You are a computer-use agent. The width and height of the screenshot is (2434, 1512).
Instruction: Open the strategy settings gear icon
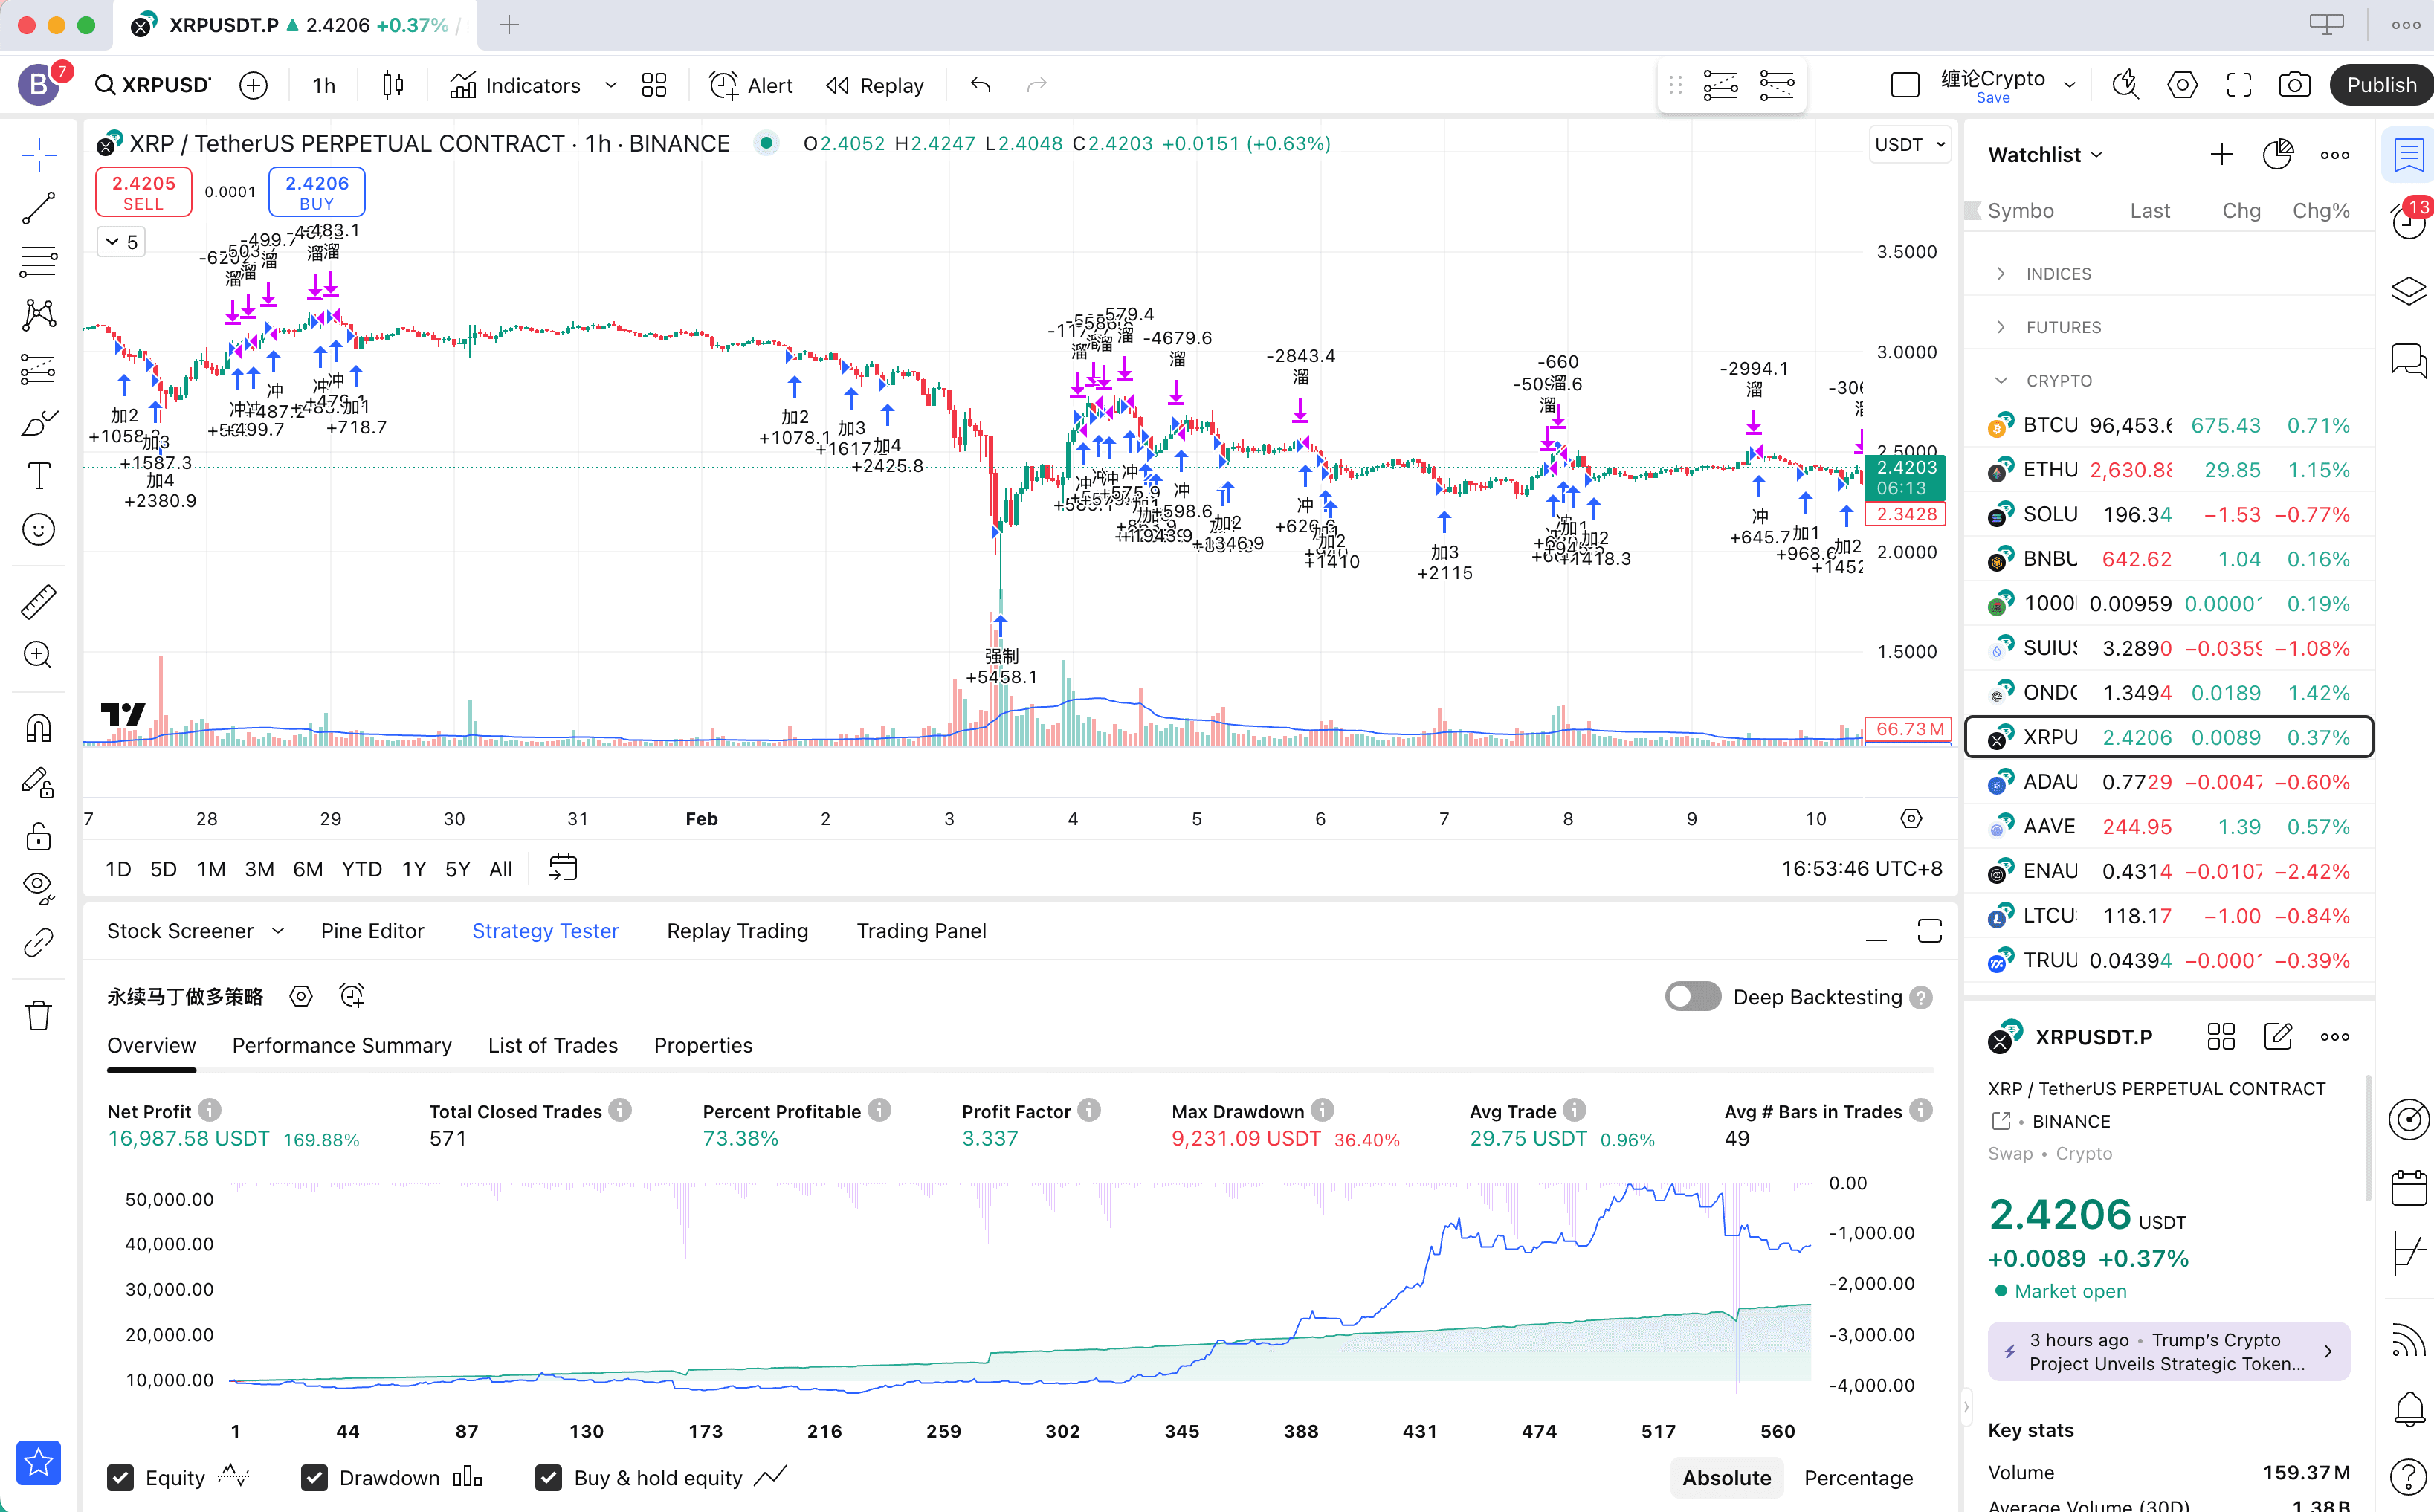pos(301,996)
